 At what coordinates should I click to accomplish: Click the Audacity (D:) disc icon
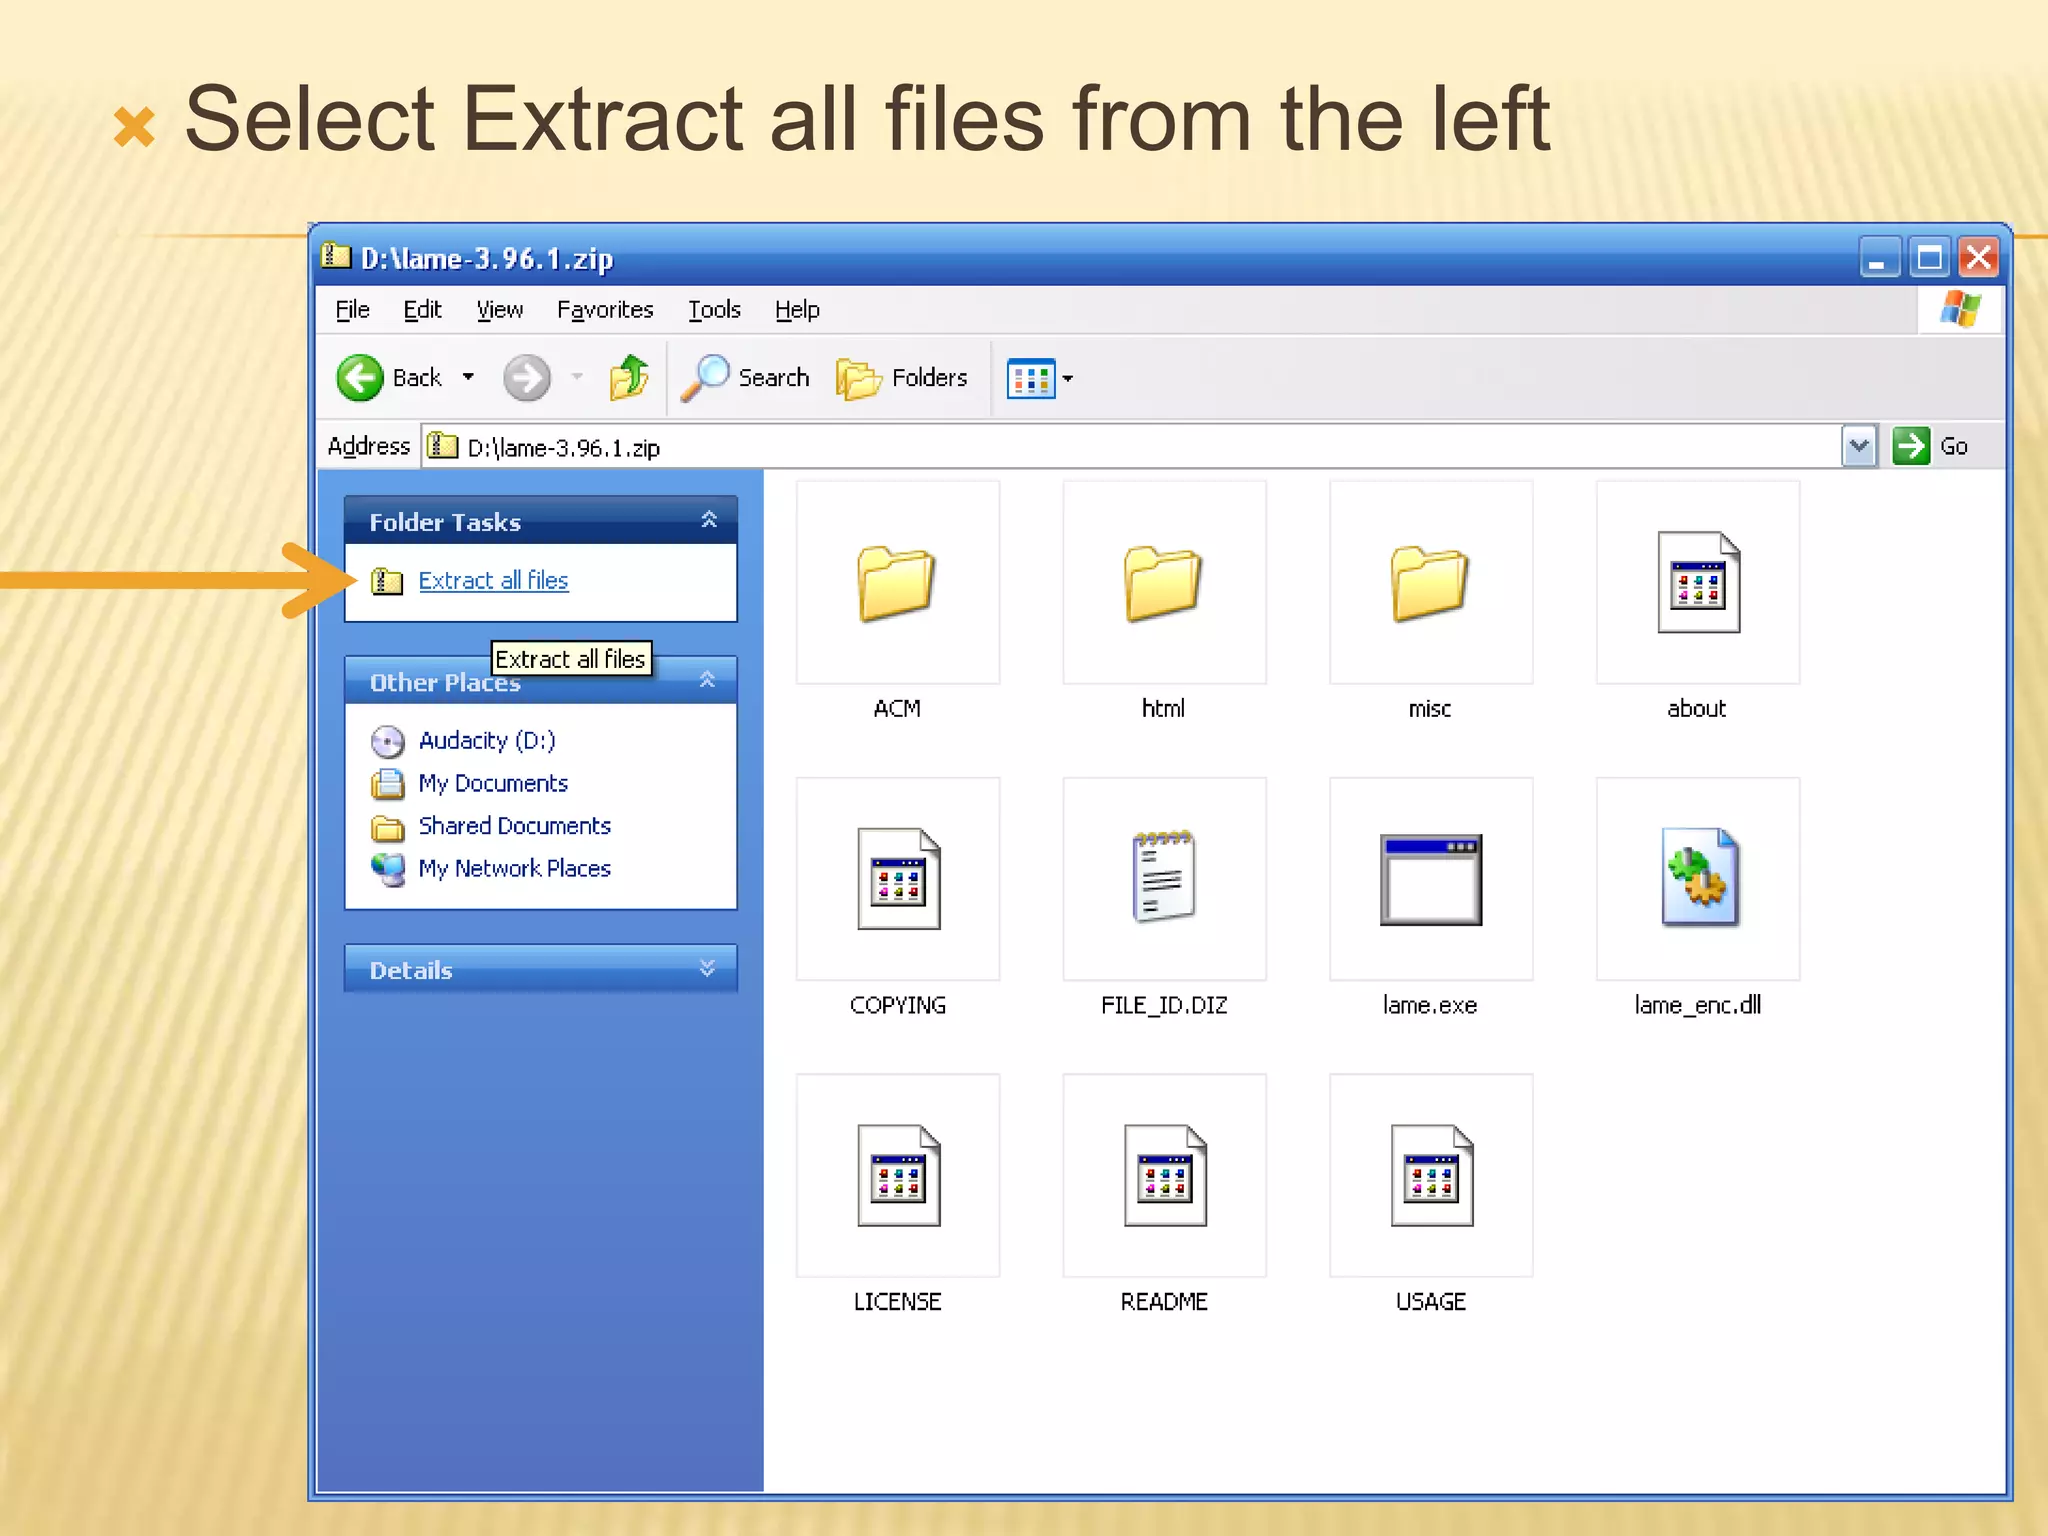coord(387,741)
